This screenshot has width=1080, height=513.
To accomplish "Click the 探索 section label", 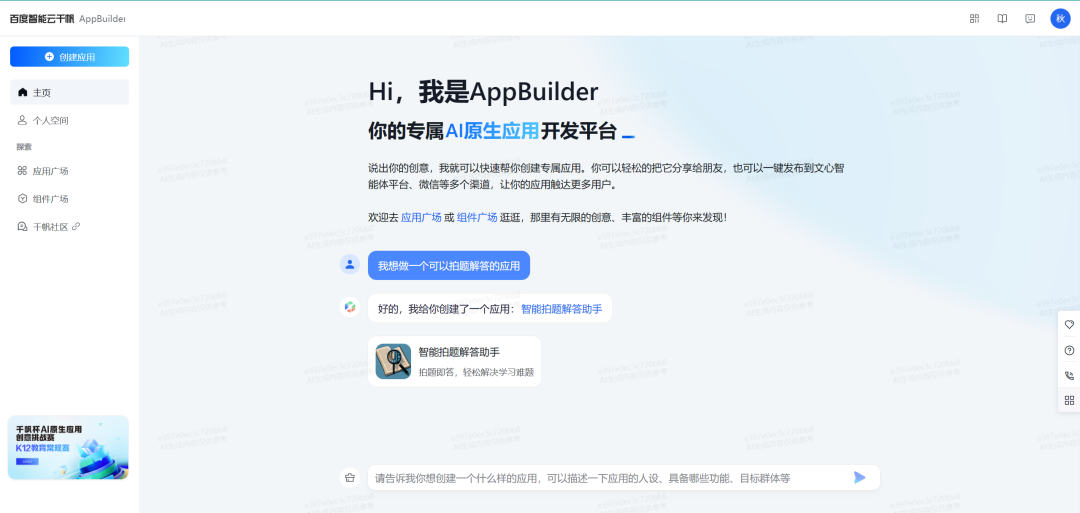I will [24, 147].
